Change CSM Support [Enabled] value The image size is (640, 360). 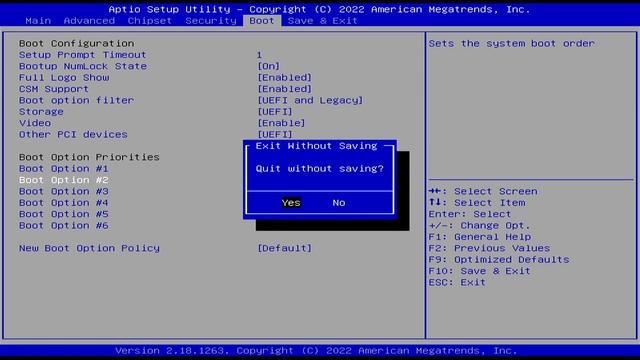tap(284, 89)
